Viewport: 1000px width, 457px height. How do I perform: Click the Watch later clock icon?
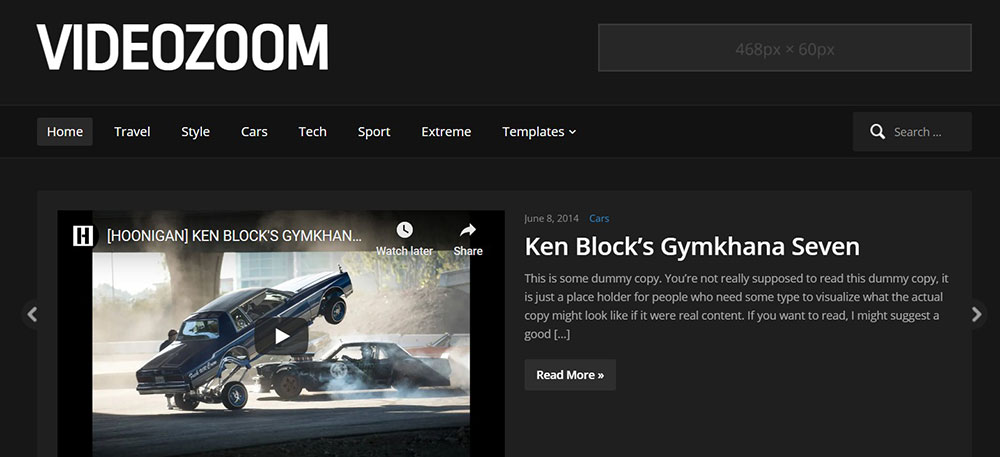tap(404, 230)
